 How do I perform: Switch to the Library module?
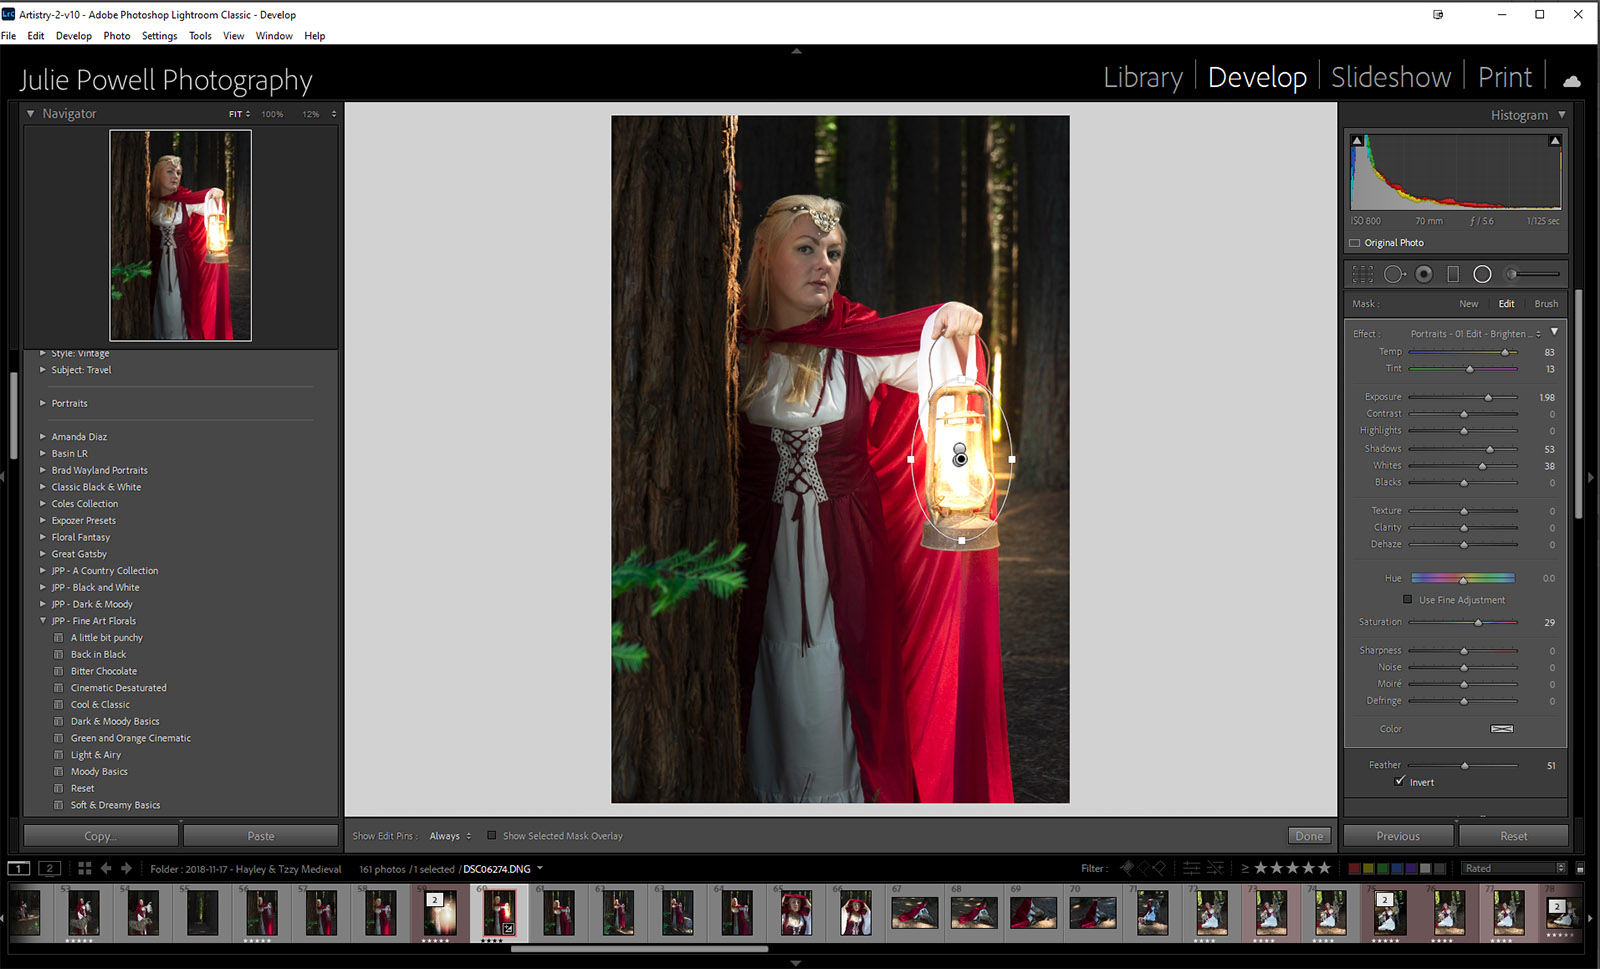1142,77
